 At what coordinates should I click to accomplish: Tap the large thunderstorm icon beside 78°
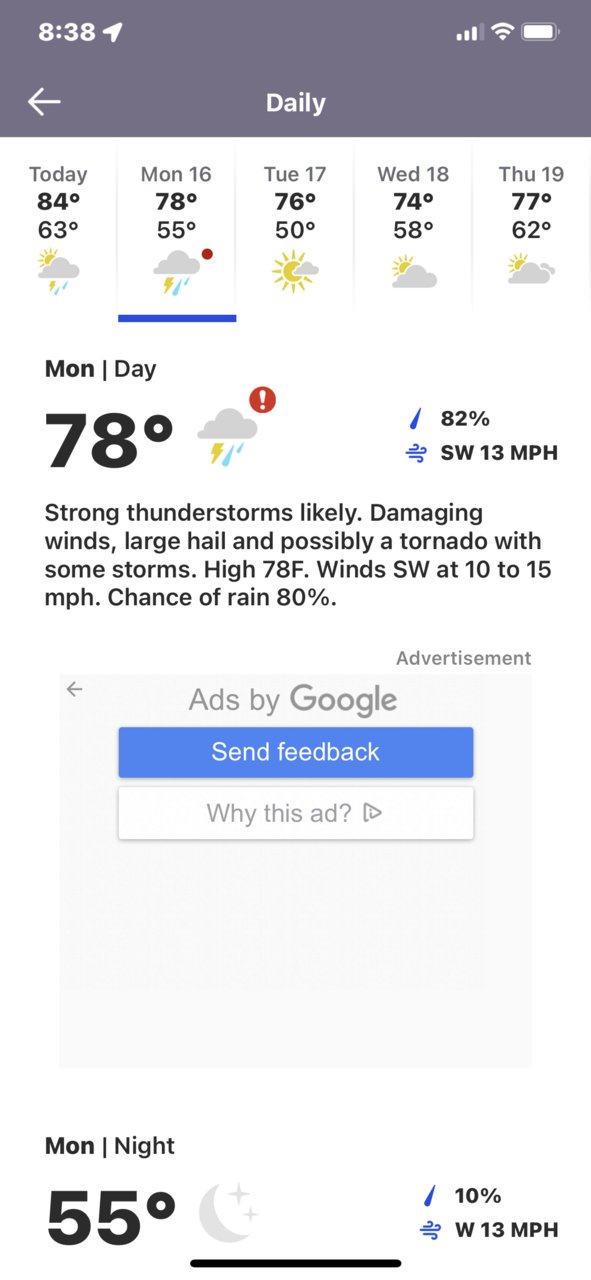coord(227,439)
